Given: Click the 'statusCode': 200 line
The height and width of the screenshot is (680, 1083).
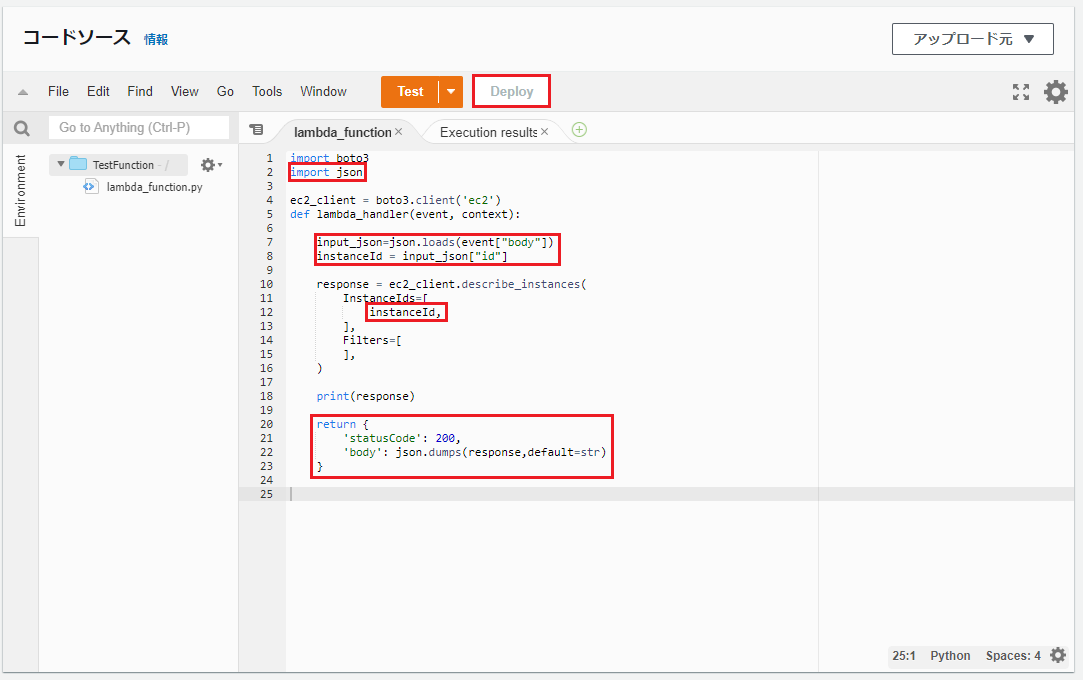Looking at the screenshot, I should pyautogui.click(x=401, y=438).
